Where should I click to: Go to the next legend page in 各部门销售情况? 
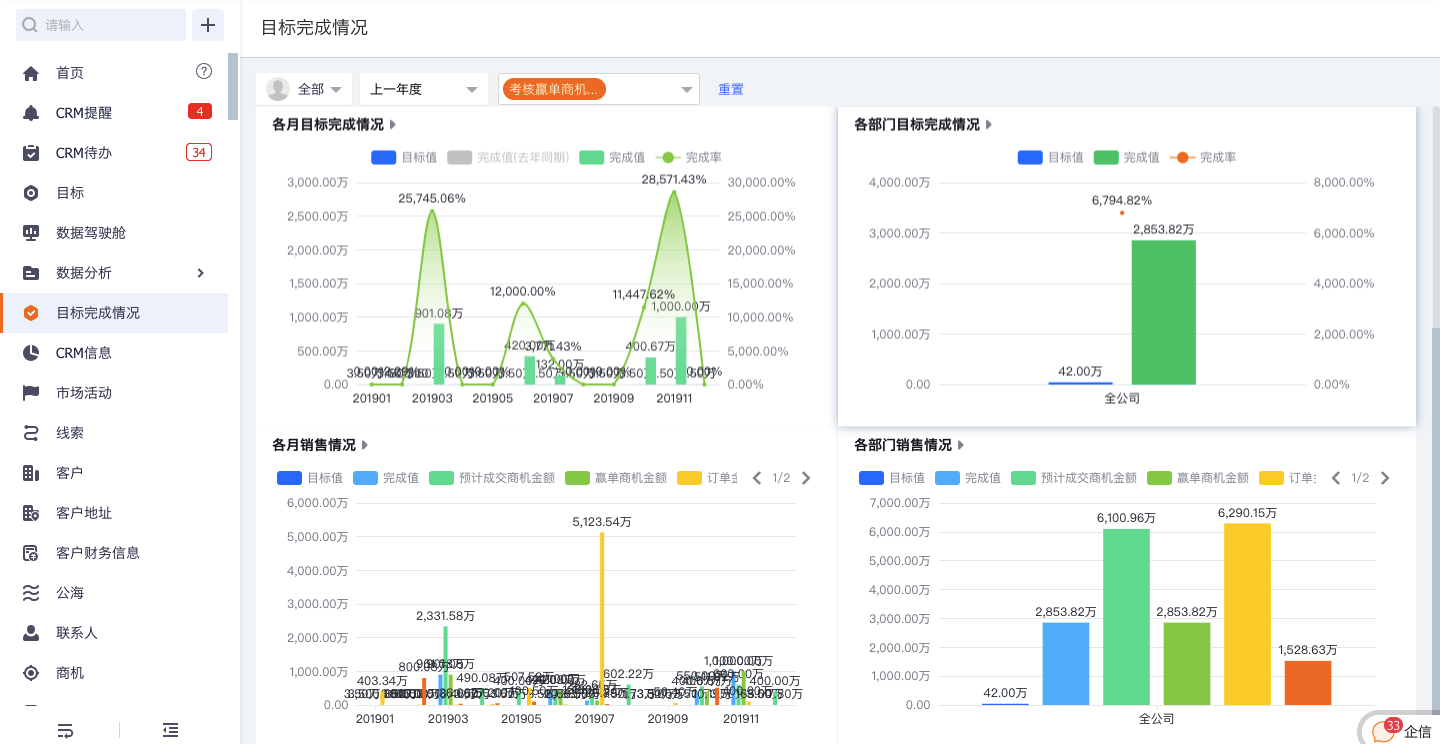pyautogui.click(x=1385, y=478)
